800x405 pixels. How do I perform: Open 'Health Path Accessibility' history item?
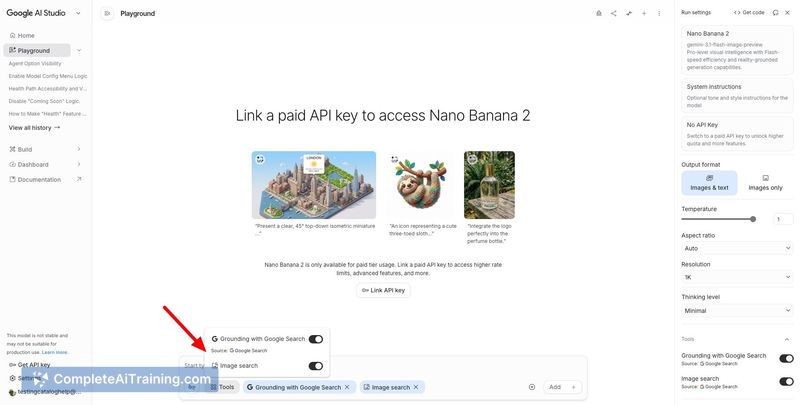click(x=47, y=89)
